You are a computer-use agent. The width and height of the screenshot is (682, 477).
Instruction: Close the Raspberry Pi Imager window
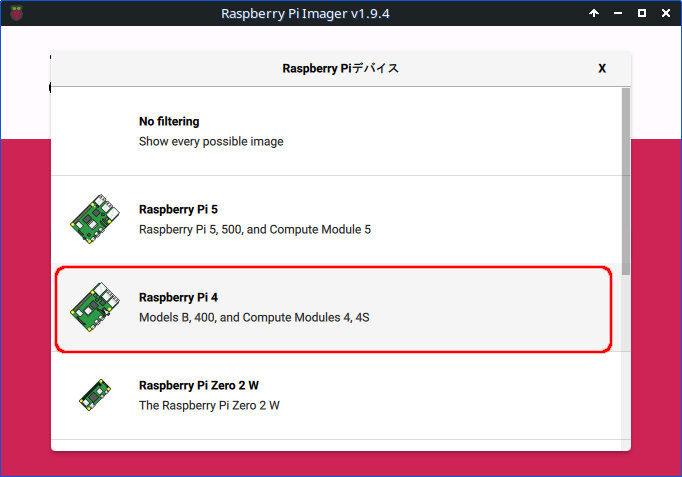point(665,13)
